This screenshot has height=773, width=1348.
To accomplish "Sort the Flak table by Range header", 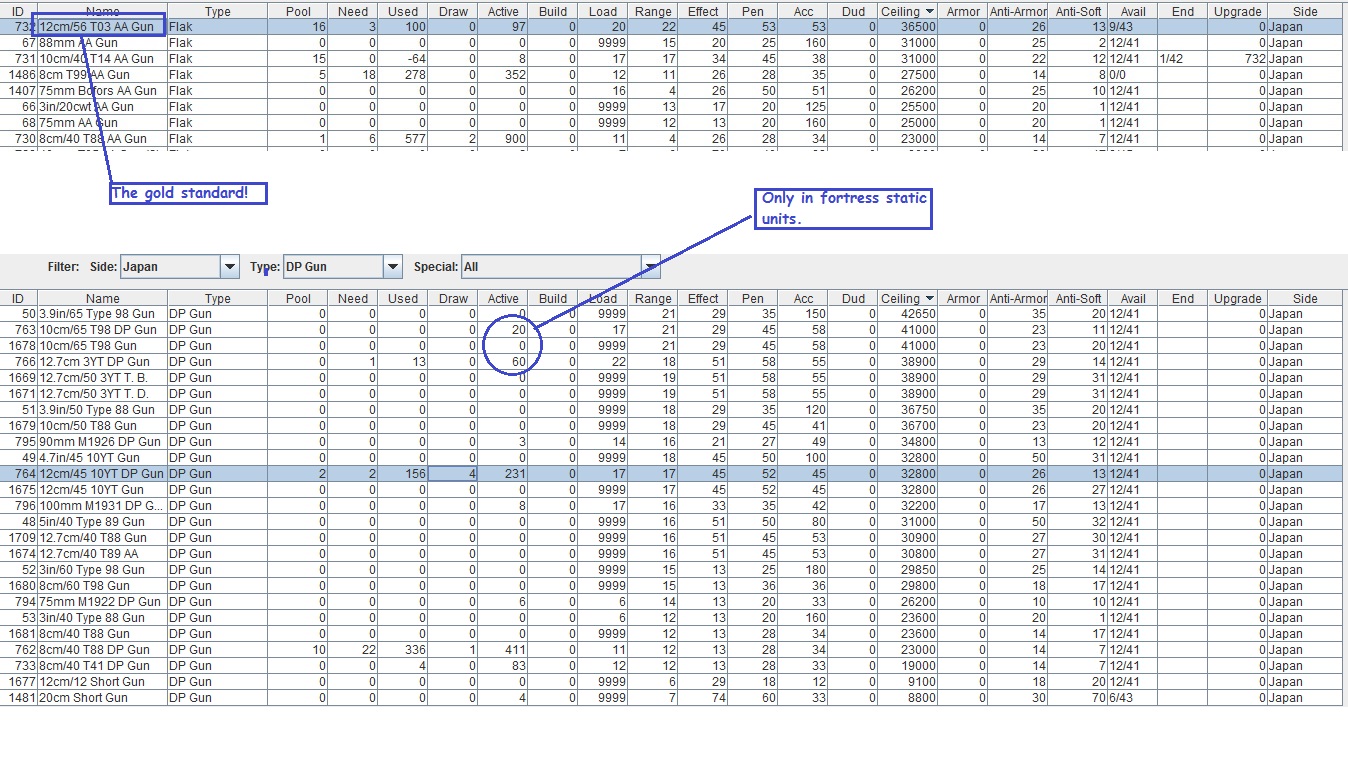I will [x=653, y=11].
